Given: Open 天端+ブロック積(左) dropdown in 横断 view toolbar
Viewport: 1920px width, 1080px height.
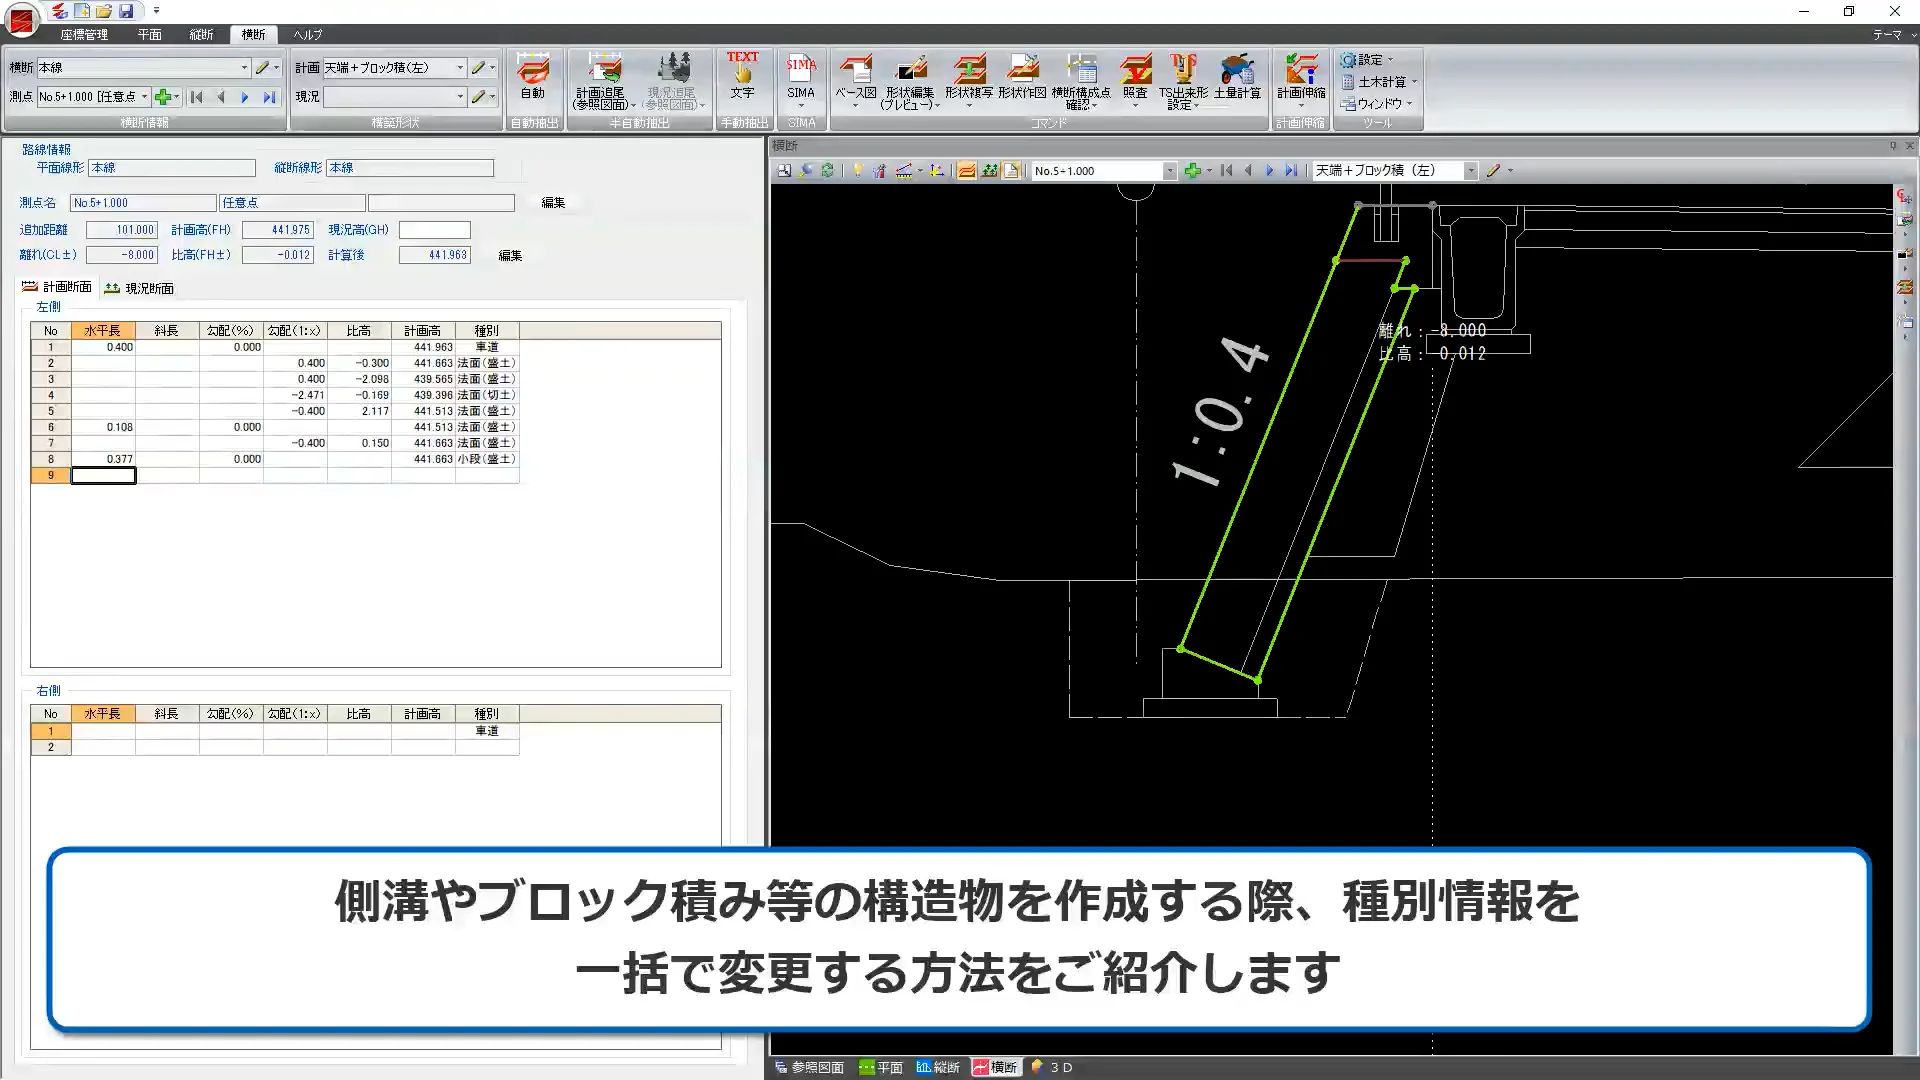Looking at the screenshot, I should 1471,171.
